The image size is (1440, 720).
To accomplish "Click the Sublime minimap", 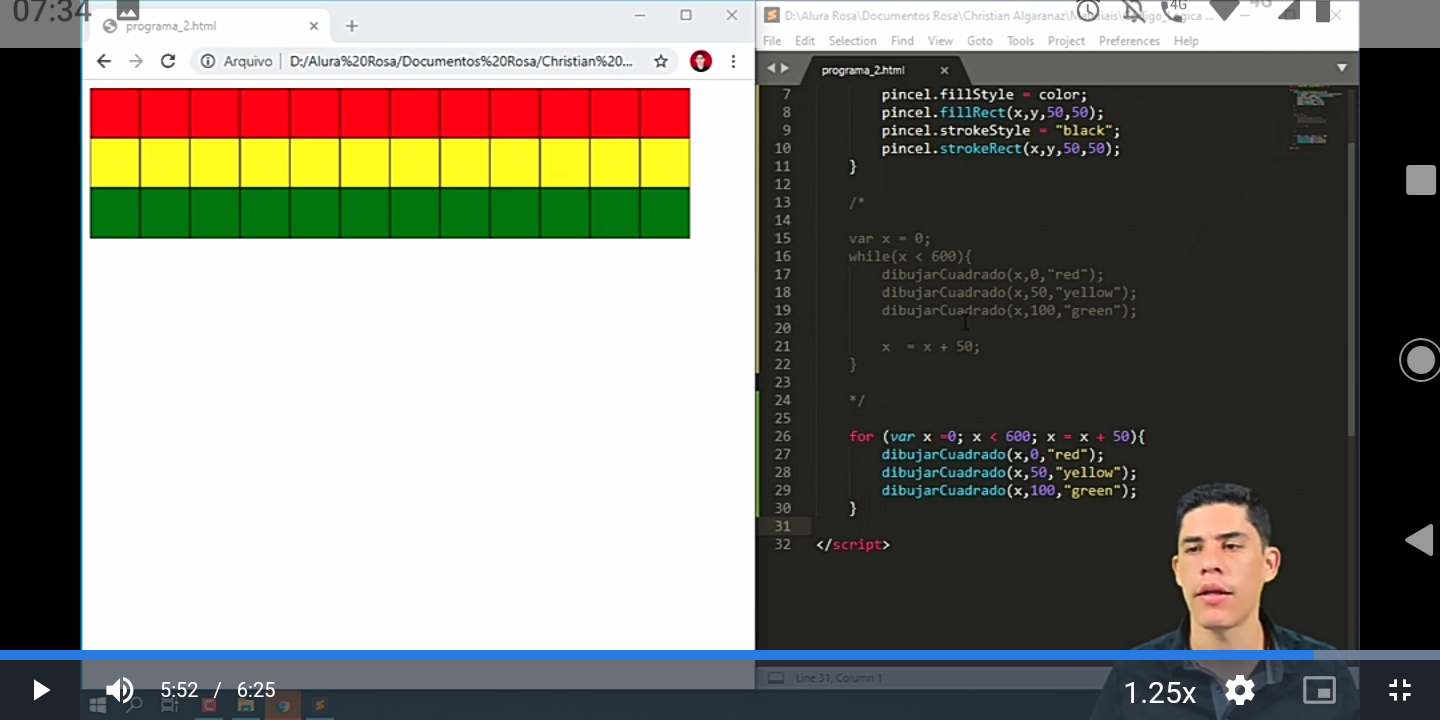I will pyautogui.click(x=1313, y=118).
